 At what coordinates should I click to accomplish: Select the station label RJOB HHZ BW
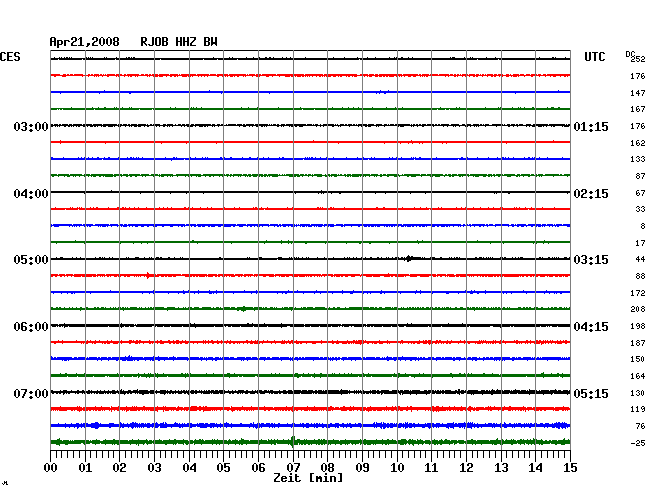click(x=179, y=42)
